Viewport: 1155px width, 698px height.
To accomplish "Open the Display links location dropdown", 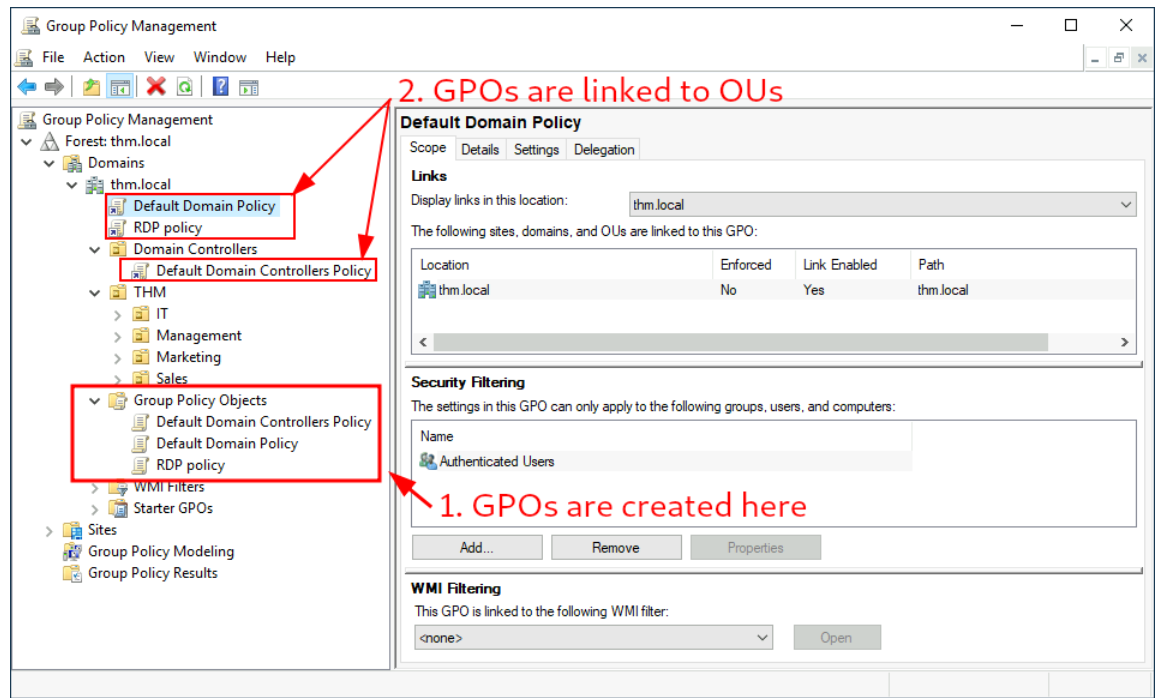I will point(882,205).
